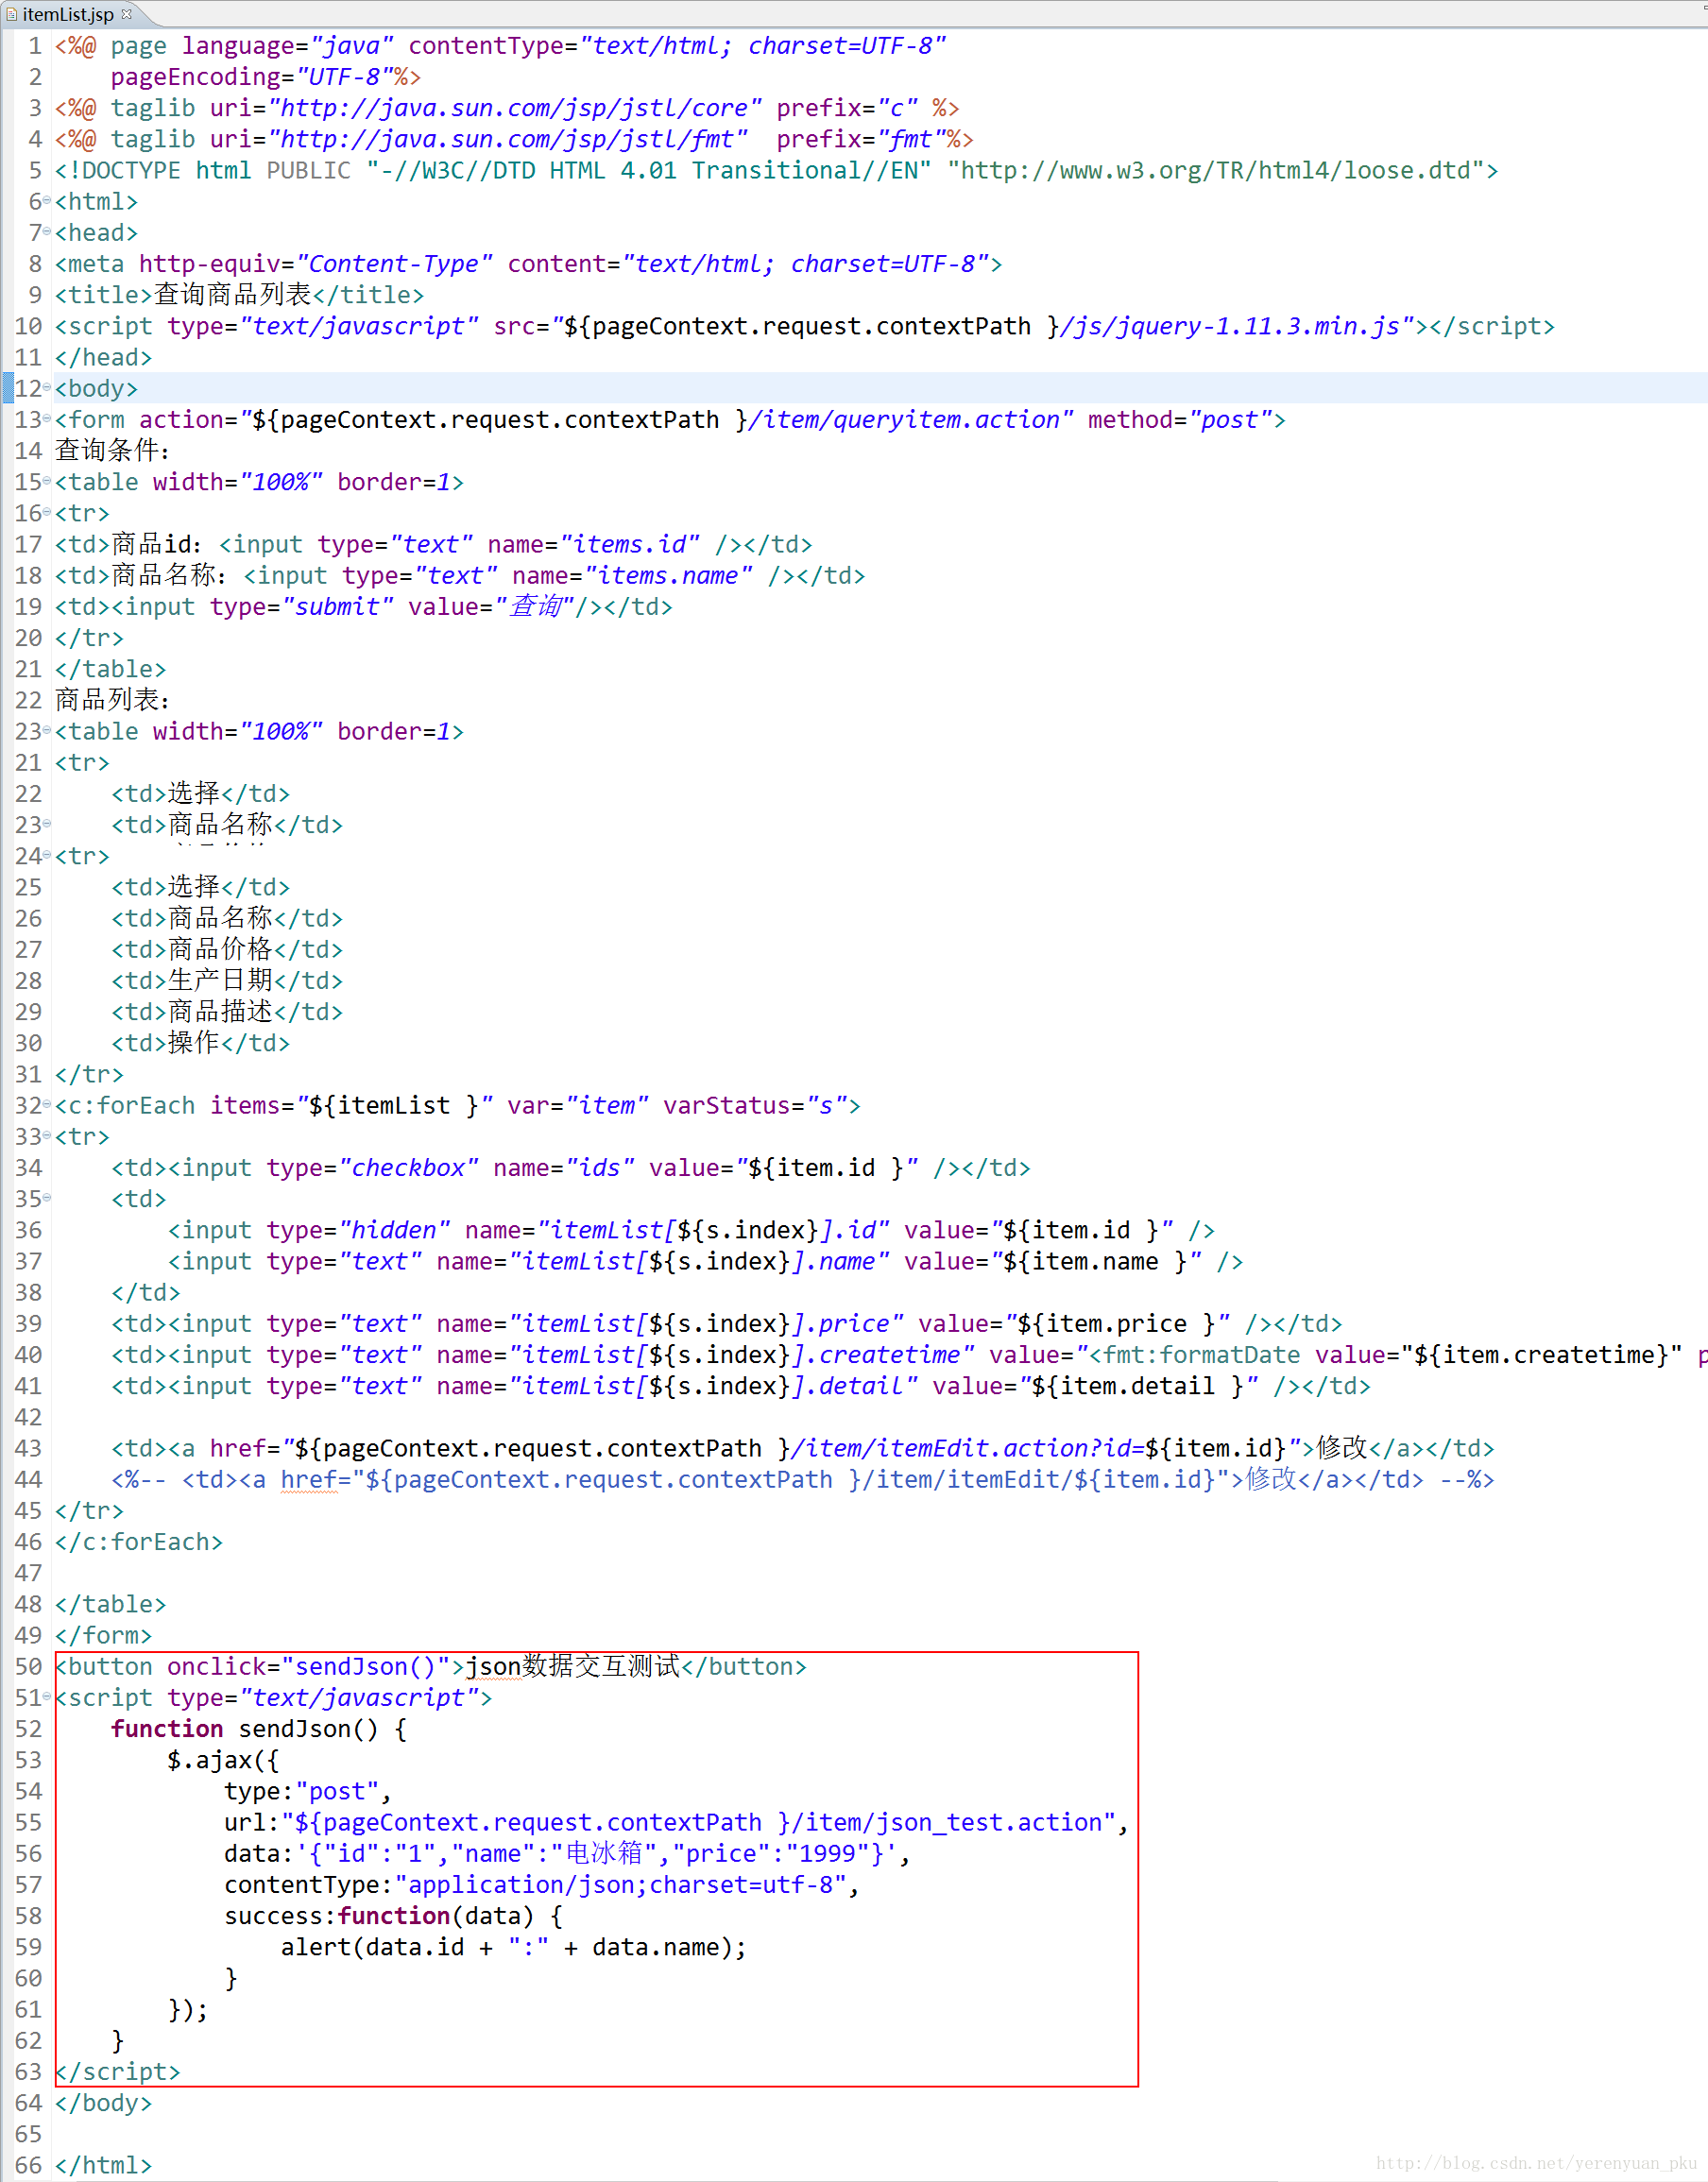1708x2182 pixels.
Task: Click the itemList price input line
Action: 726,1324
